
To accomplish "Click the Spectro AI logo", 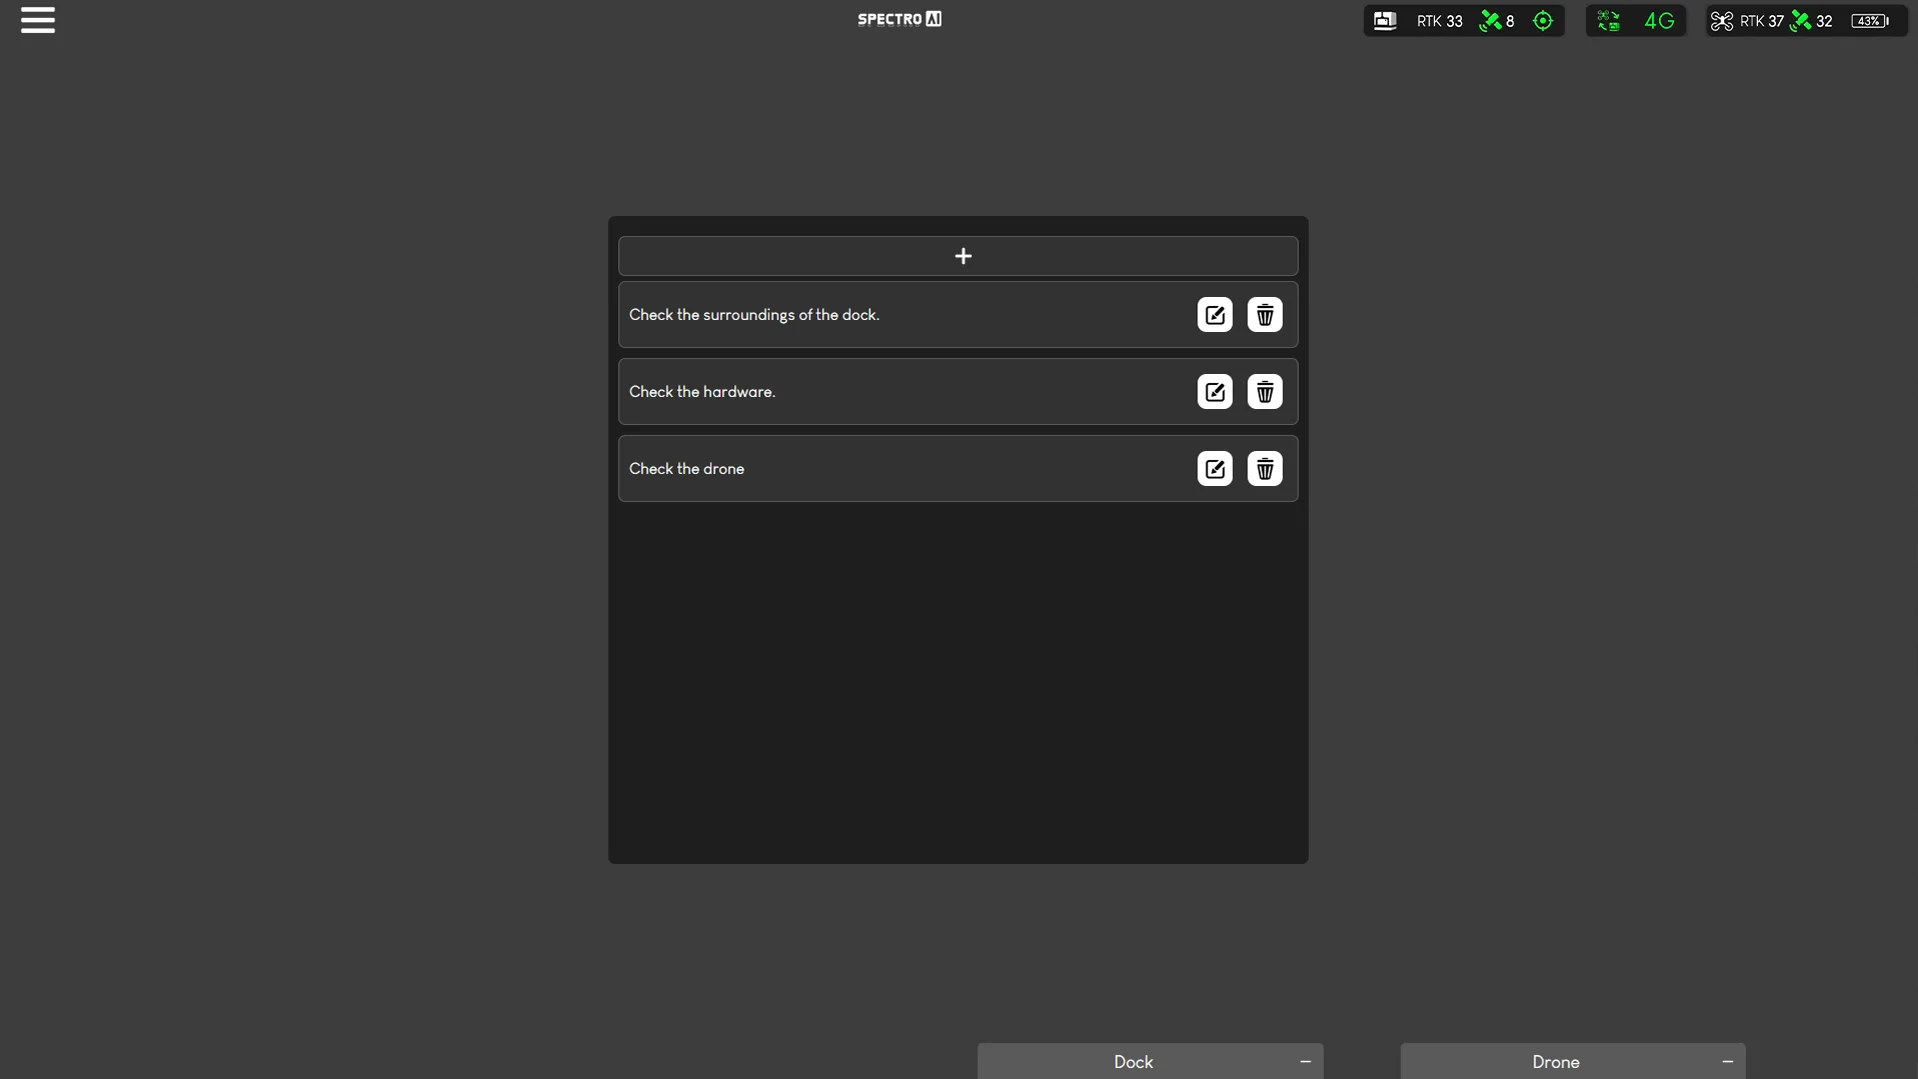I will (x=898, y=19).
